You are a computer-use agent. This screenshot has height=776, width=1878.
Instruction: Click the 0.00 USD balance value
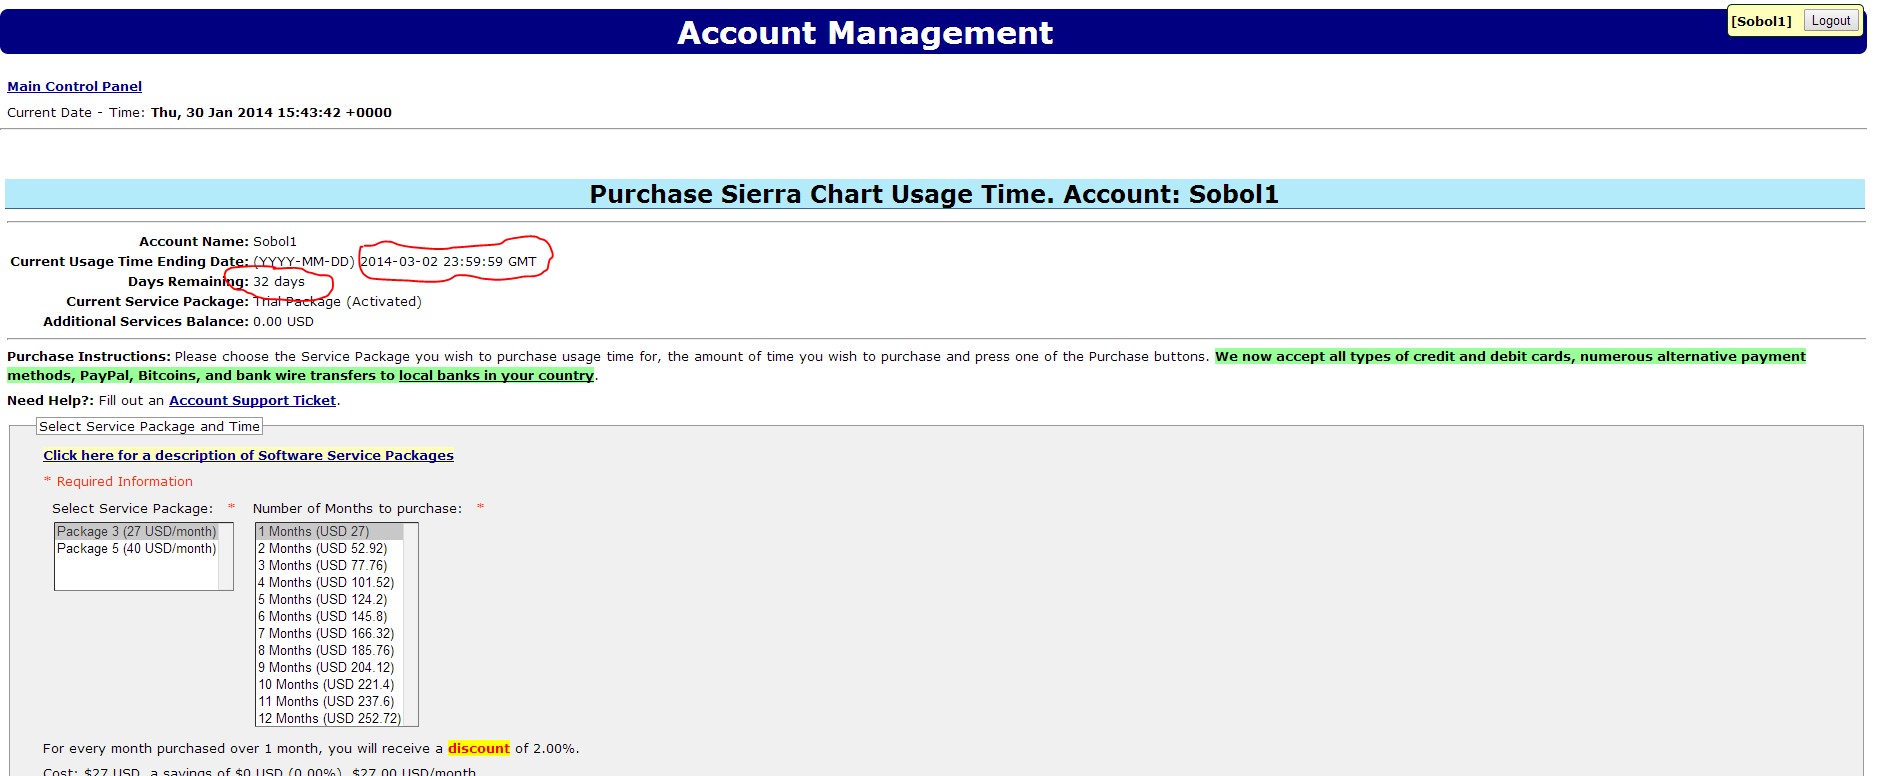(283, 322)
